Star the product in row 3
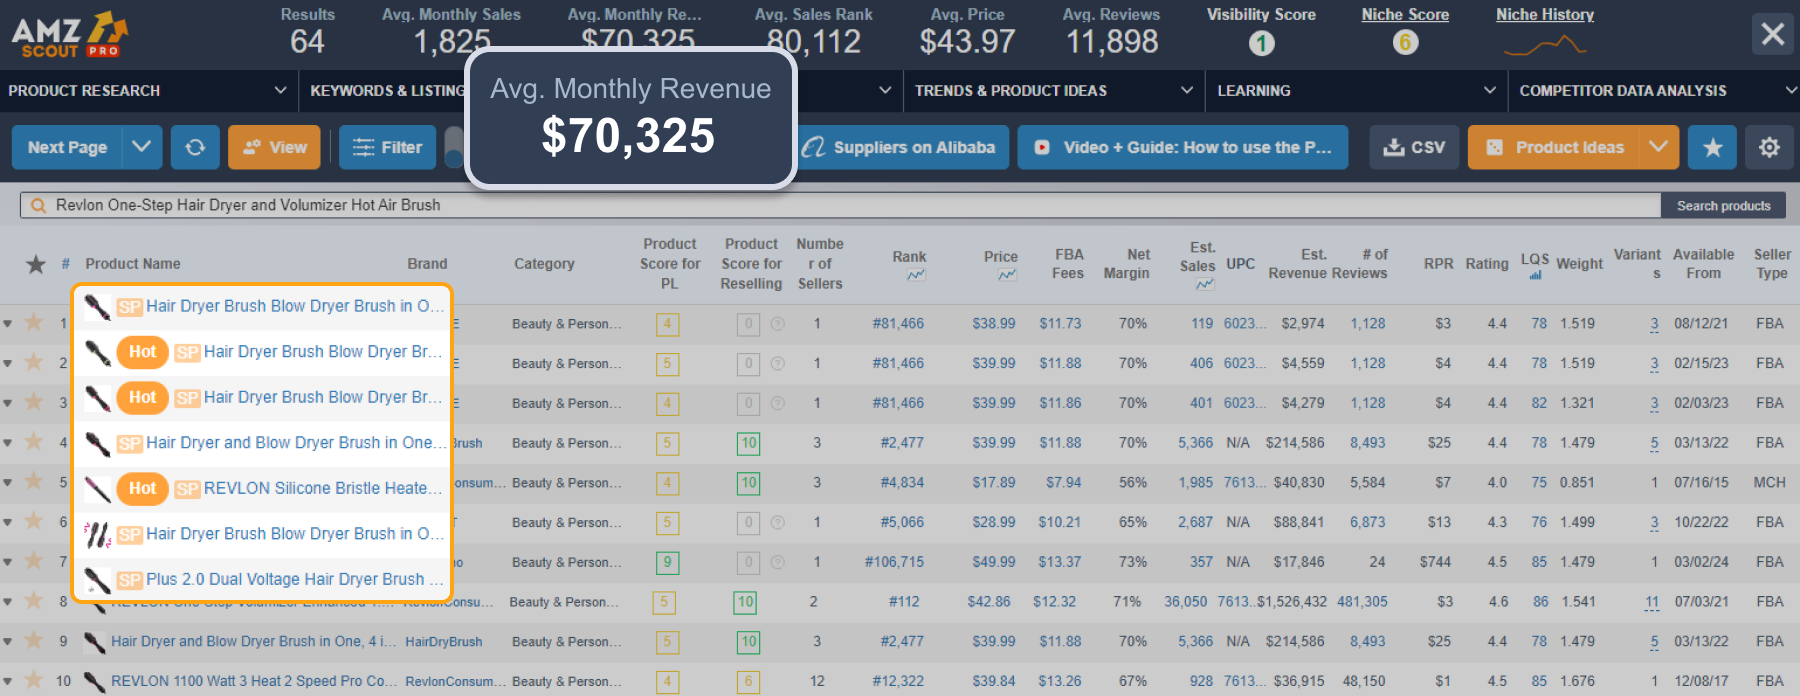Image resolution: width=1800 pixels, height=696 pixels. (x=34, y=402)
